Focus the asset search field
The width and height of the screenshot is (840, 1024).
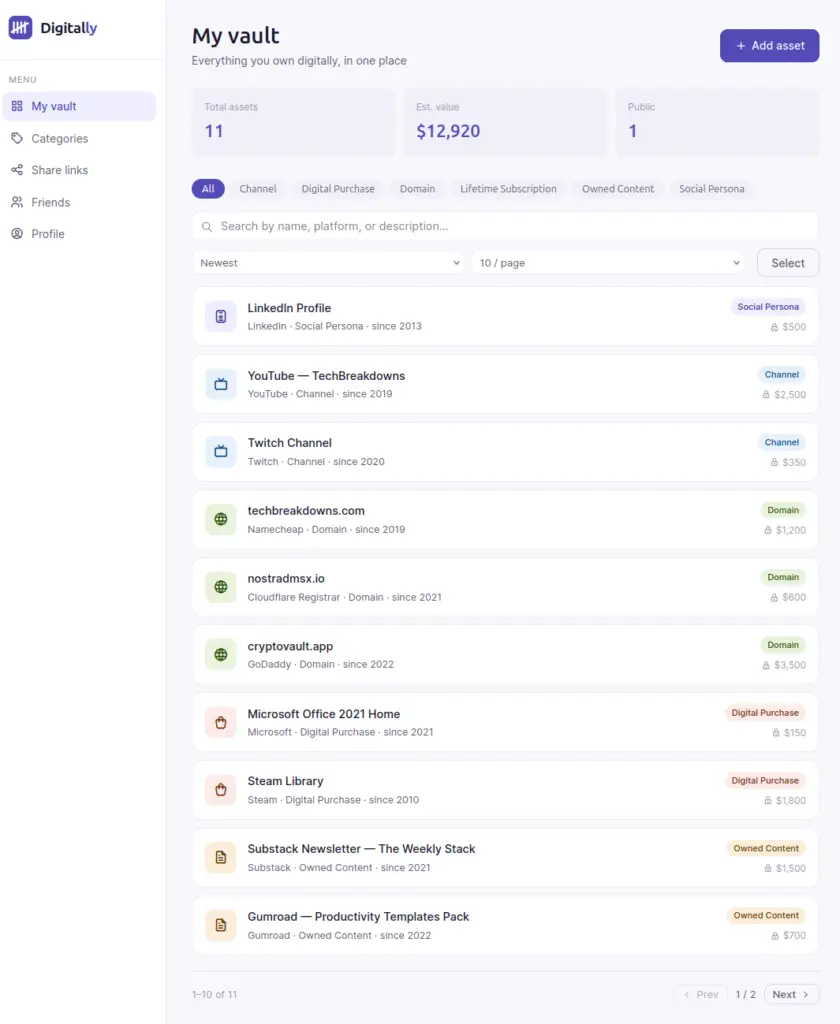[505, 227]
